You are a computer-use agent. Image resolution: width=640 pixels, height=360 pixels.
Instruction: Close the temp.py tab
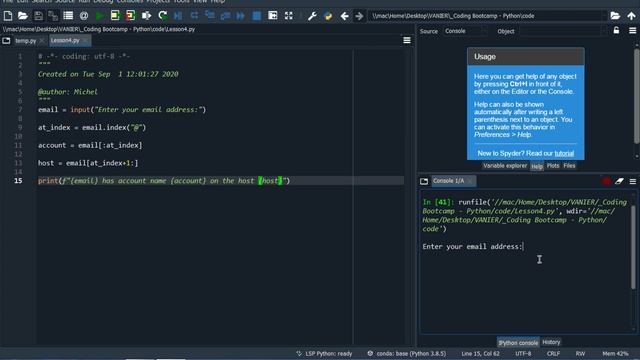tap(42, 41)
